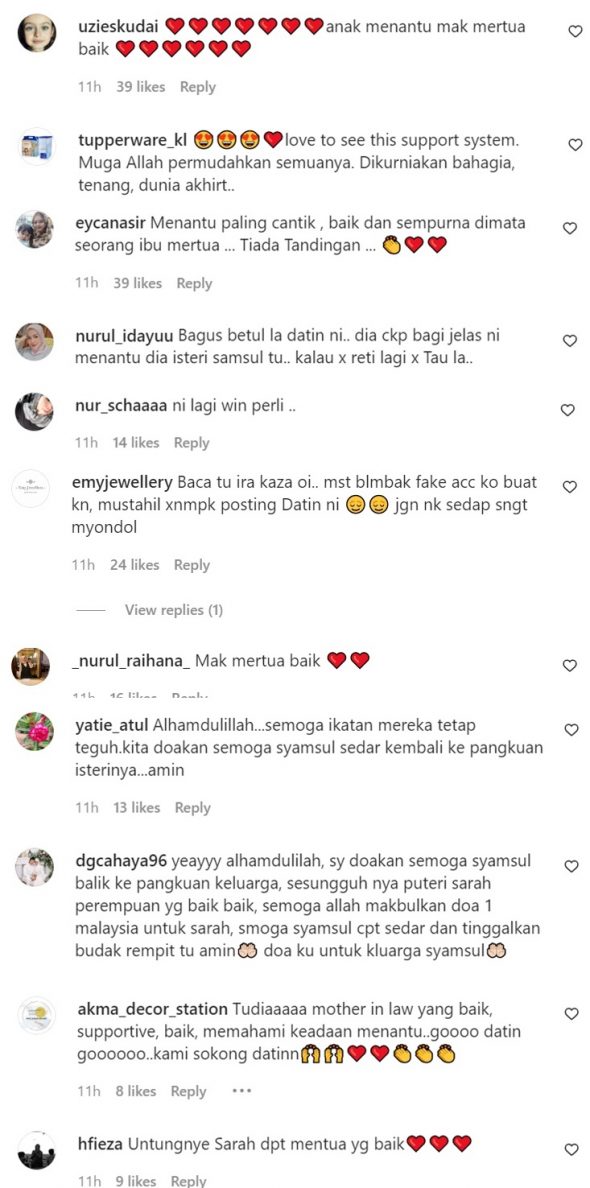The width and height of the screenshot is (590, 1188).
Task: Heart the nurul_idayuu comment
Action: (570, 341)
